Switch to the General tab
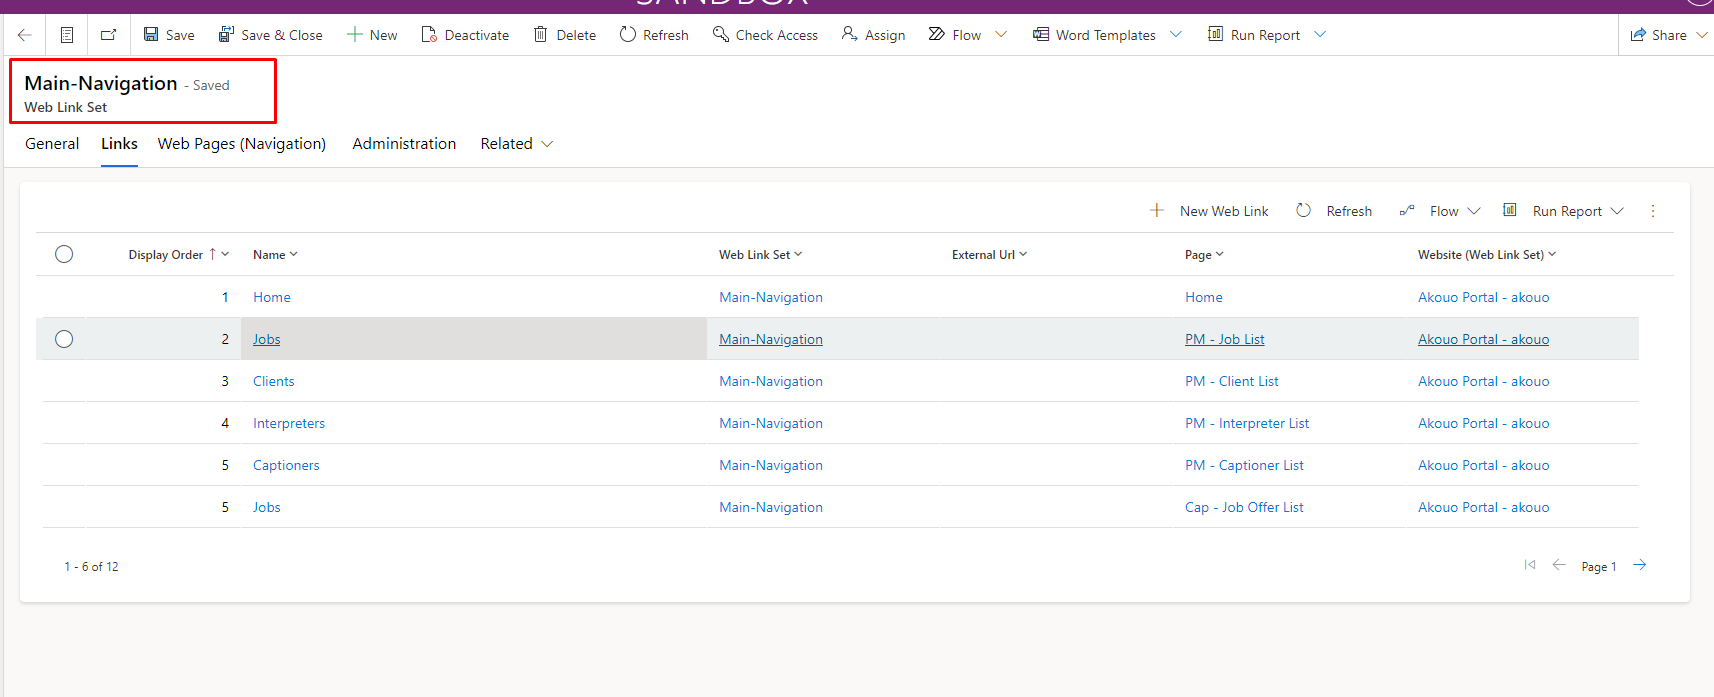 pyautogui.click(x=52, y=144)
